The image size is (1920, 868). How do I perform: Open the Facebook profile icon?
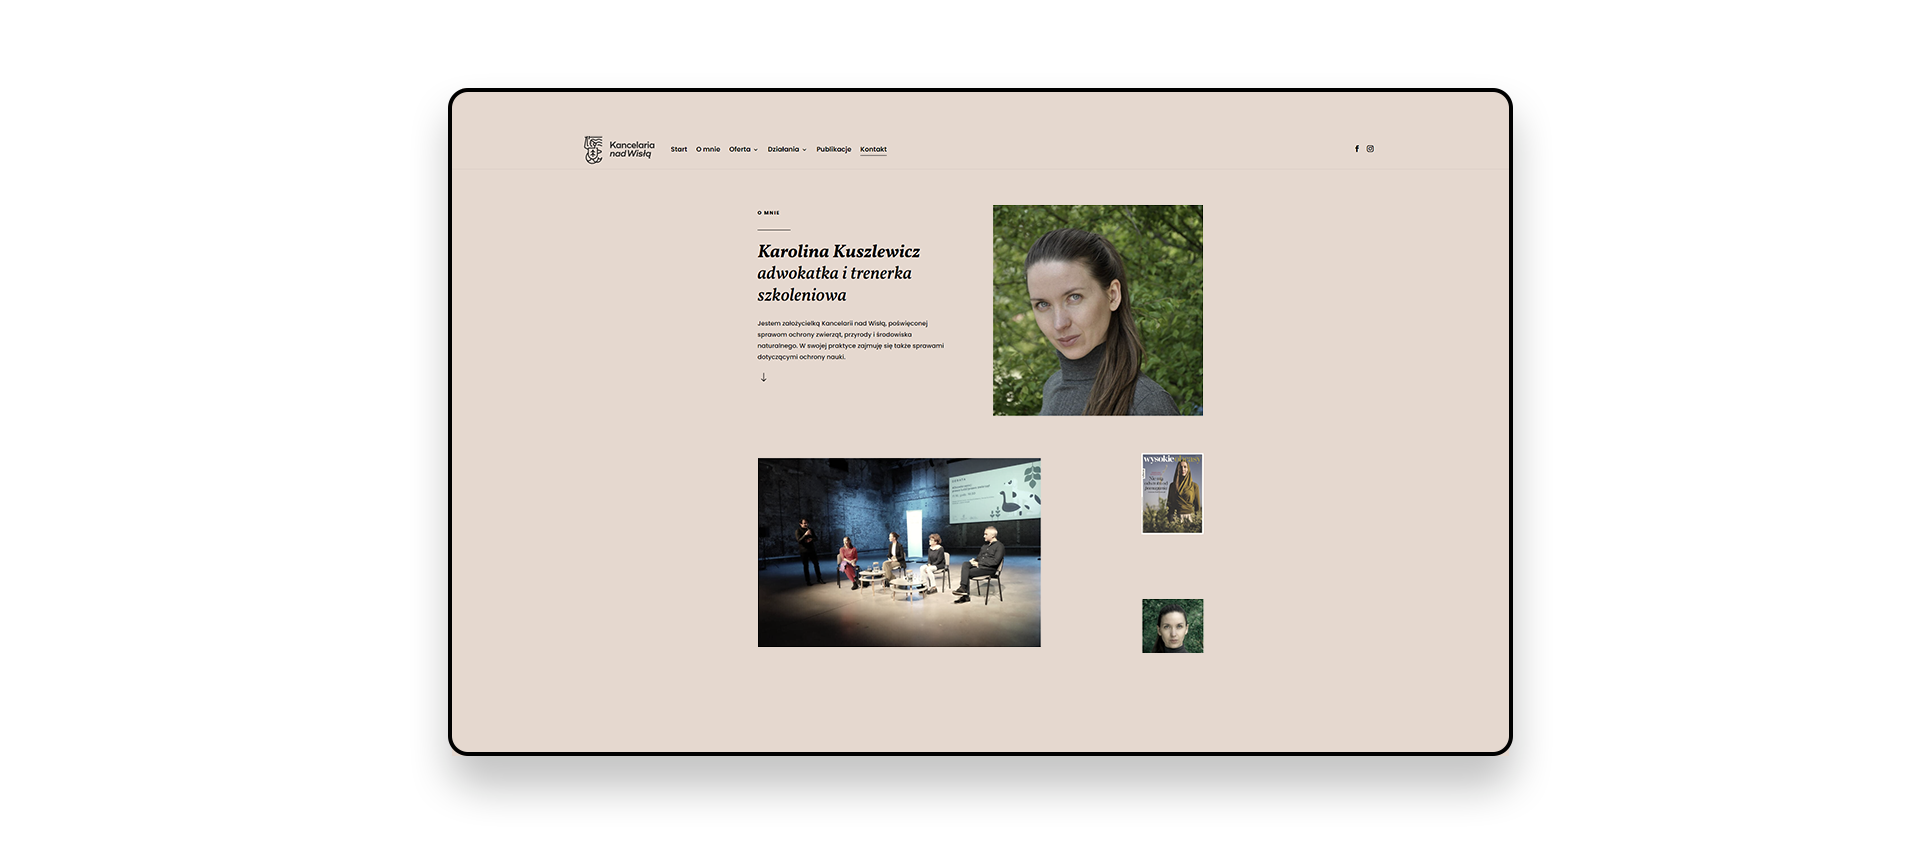tap(1357, 149)
